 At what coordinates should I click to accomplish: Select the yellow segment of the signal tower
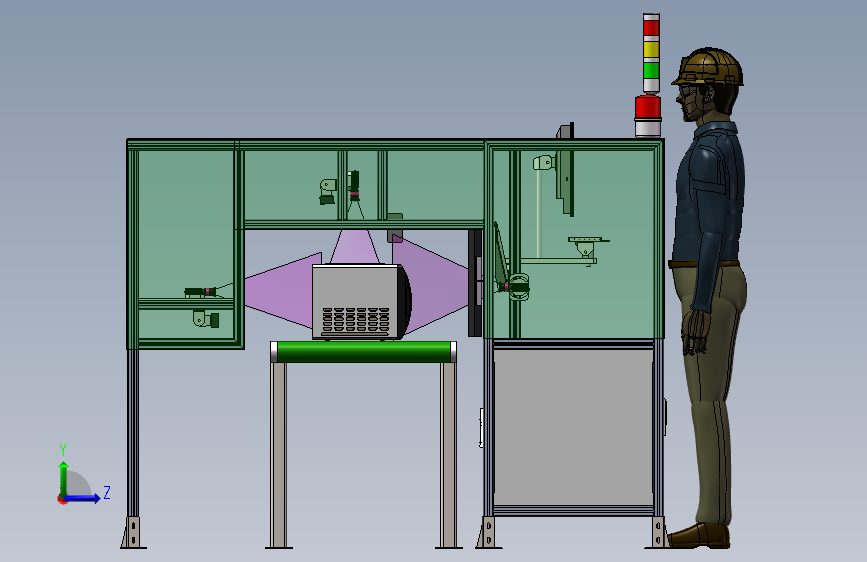coord(651,49)
